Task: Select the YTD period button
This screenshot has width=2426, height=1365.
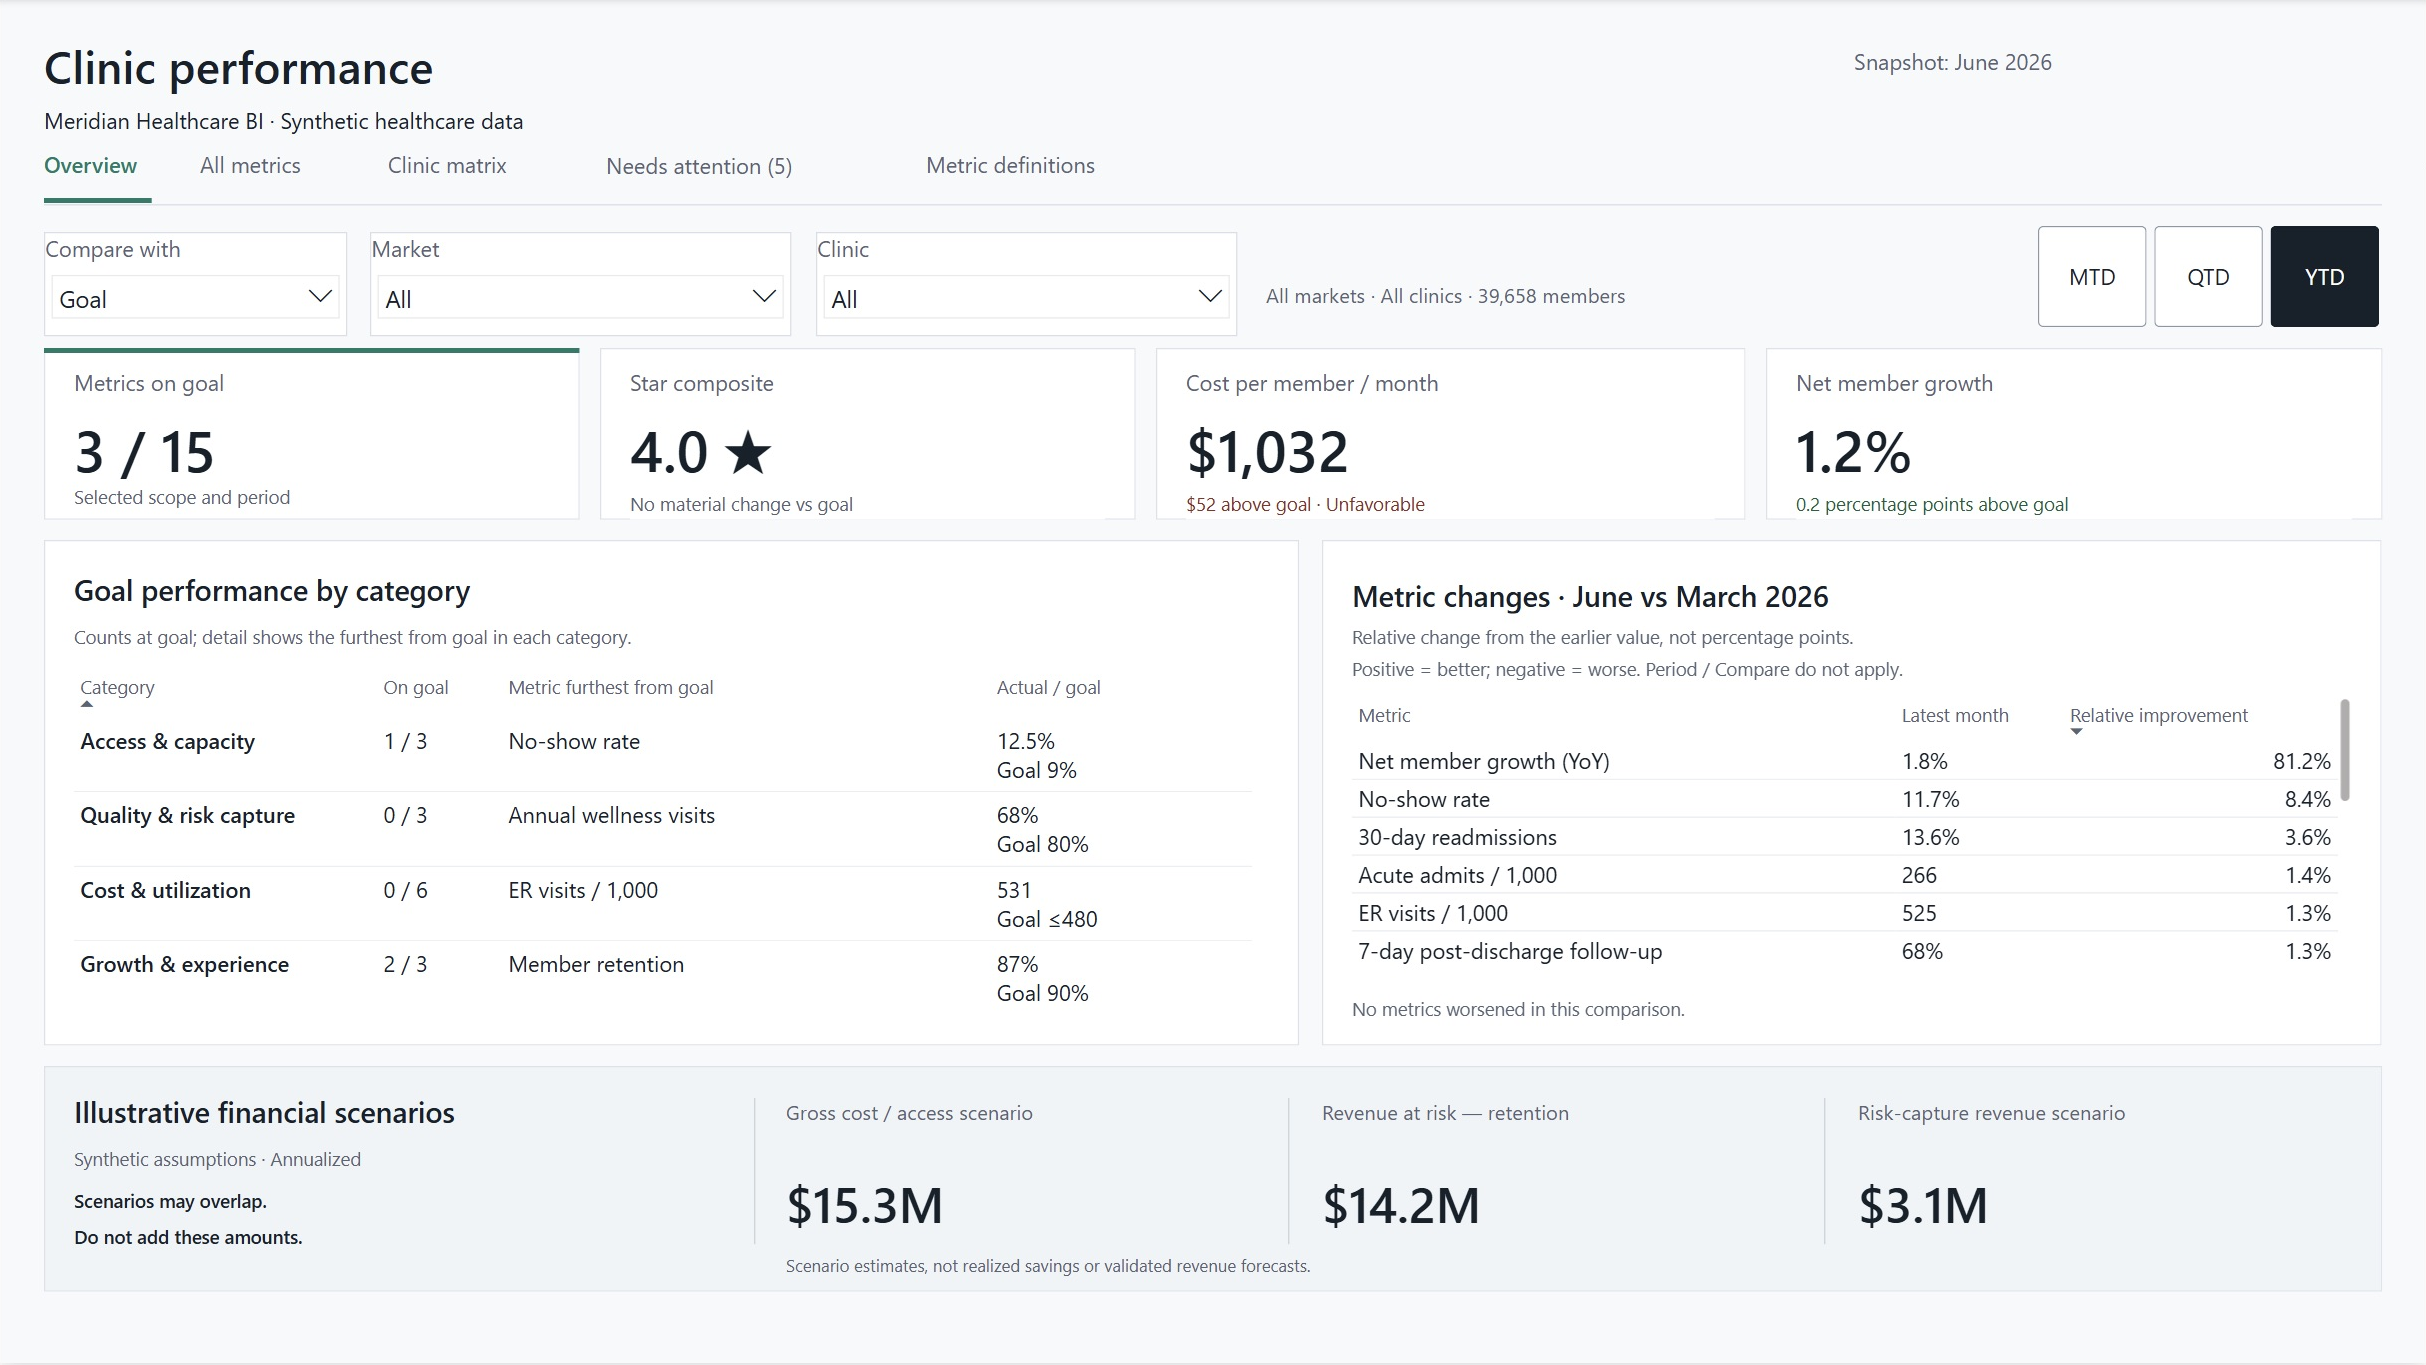Action: 2324,277
